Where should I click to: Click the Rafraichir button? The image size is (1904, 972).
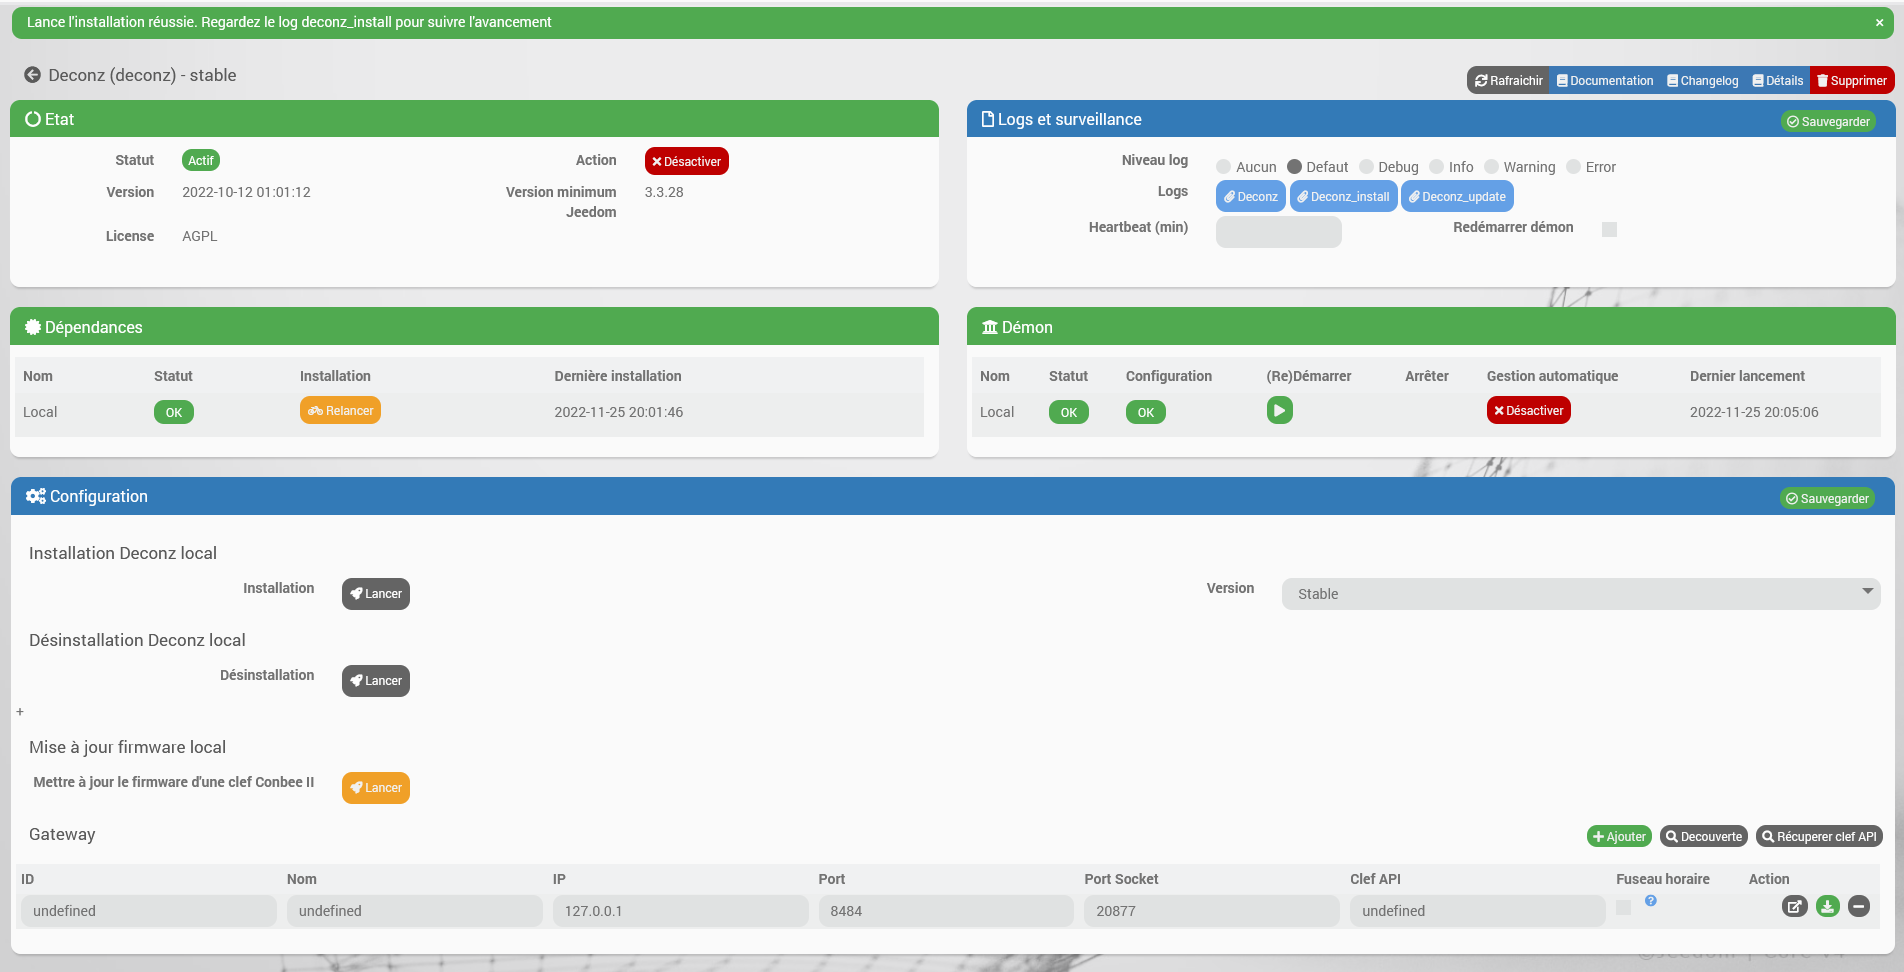[1508, 81]
